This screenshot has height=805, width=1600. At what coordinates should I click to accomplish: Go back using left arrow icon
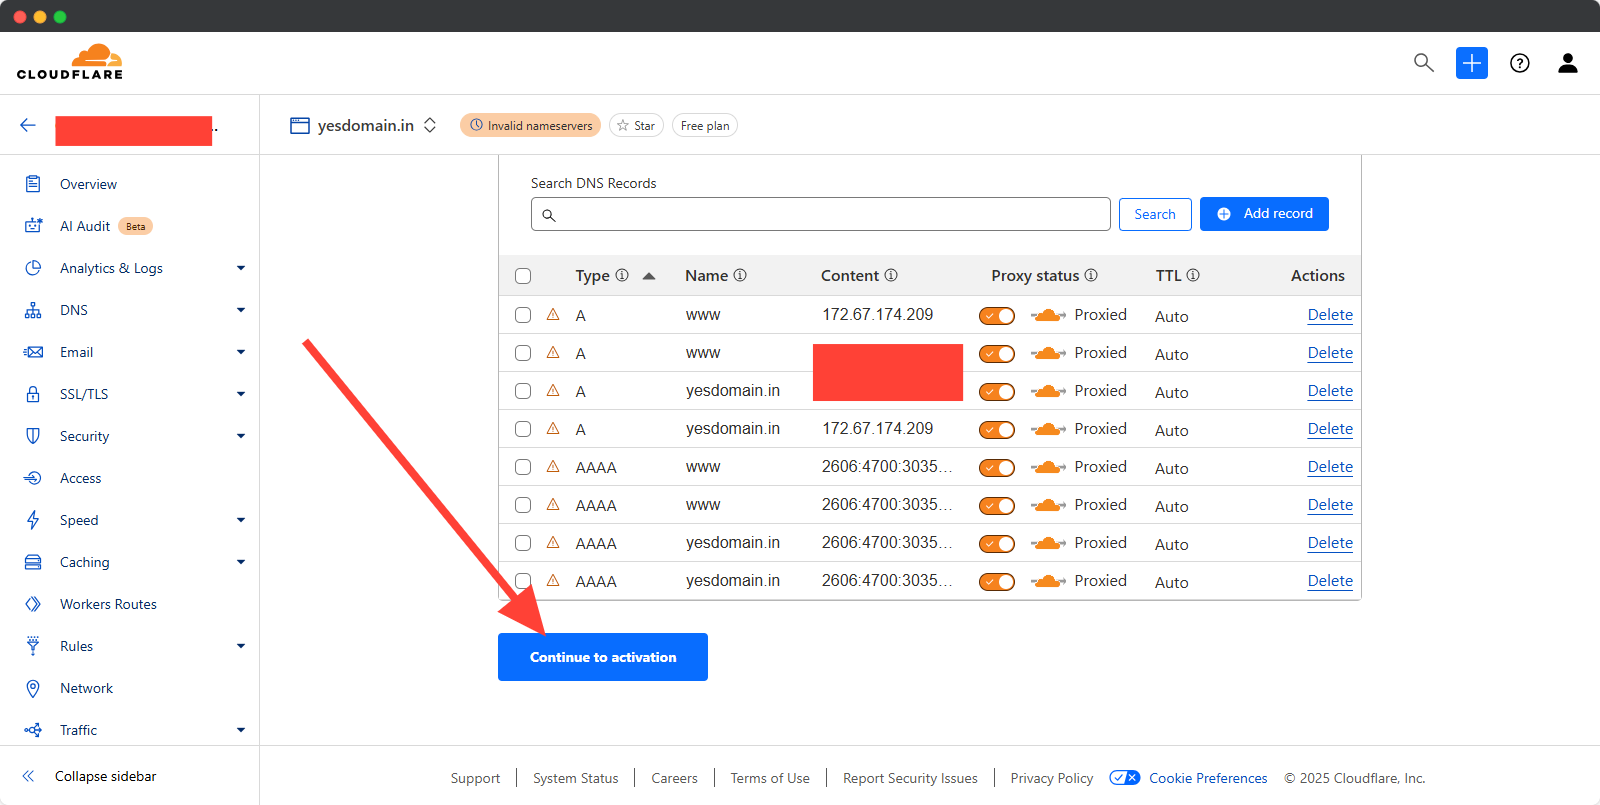click(x=28, y=125)
